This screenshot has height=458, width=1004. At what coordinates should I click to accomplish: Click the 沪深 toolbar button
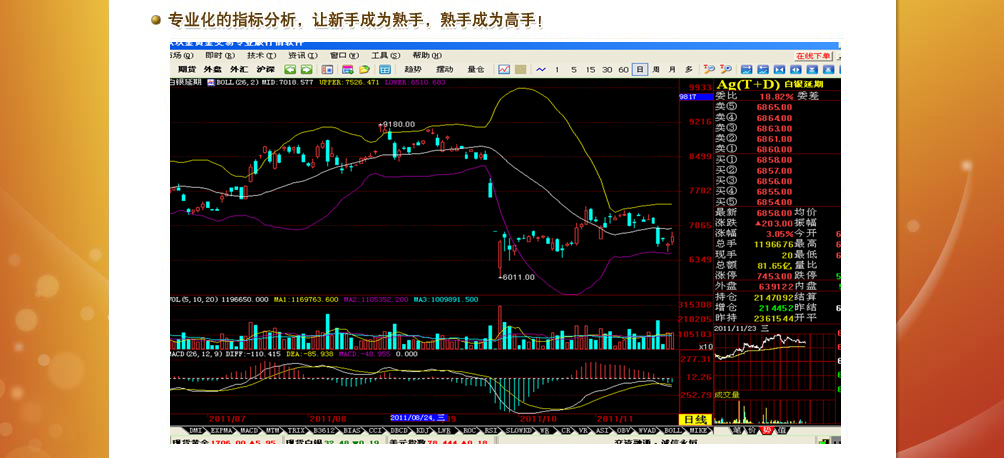click(265, 69)
